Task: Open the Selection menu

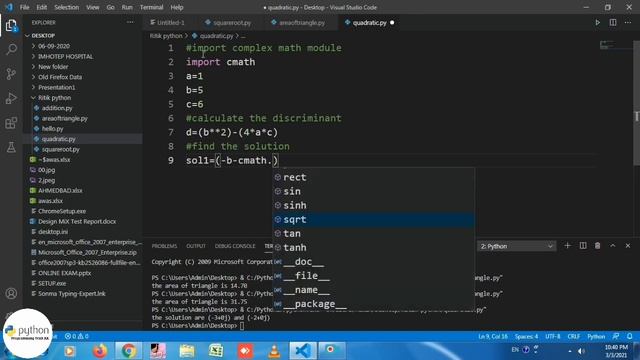Action: 67,7
